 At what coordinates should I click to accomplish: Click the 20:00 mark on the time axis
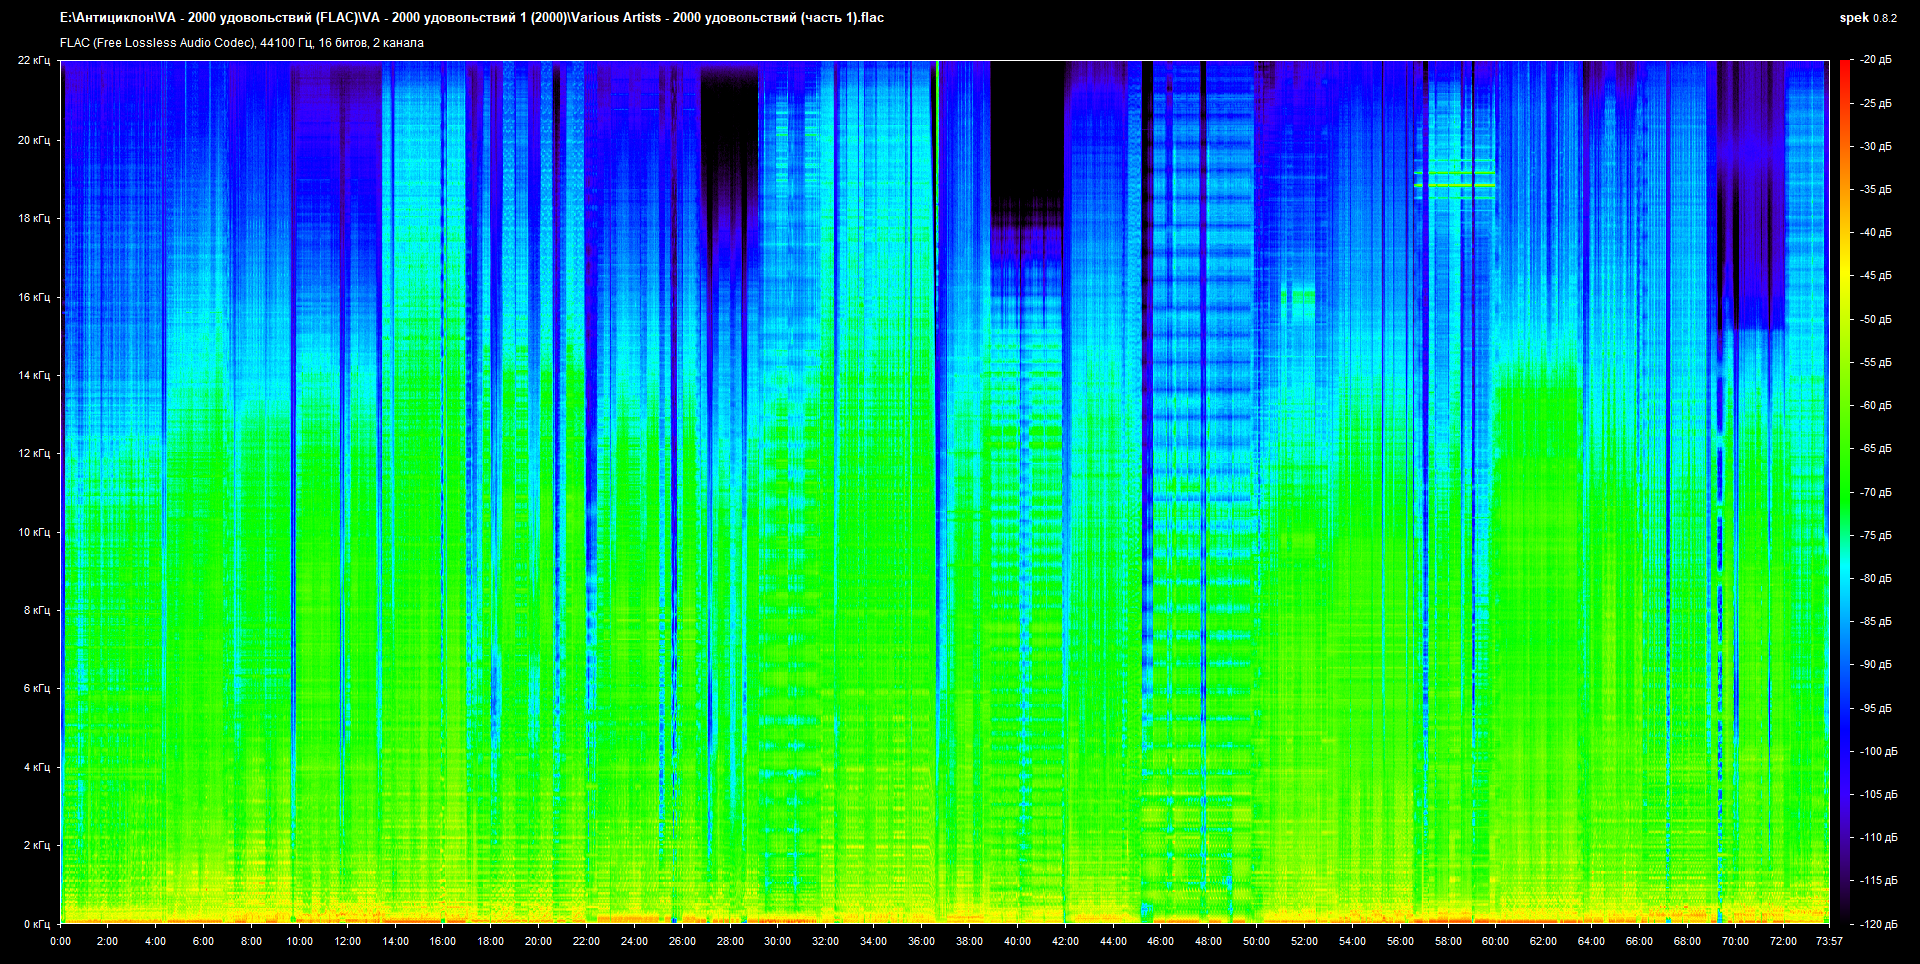tap(538, 941)
